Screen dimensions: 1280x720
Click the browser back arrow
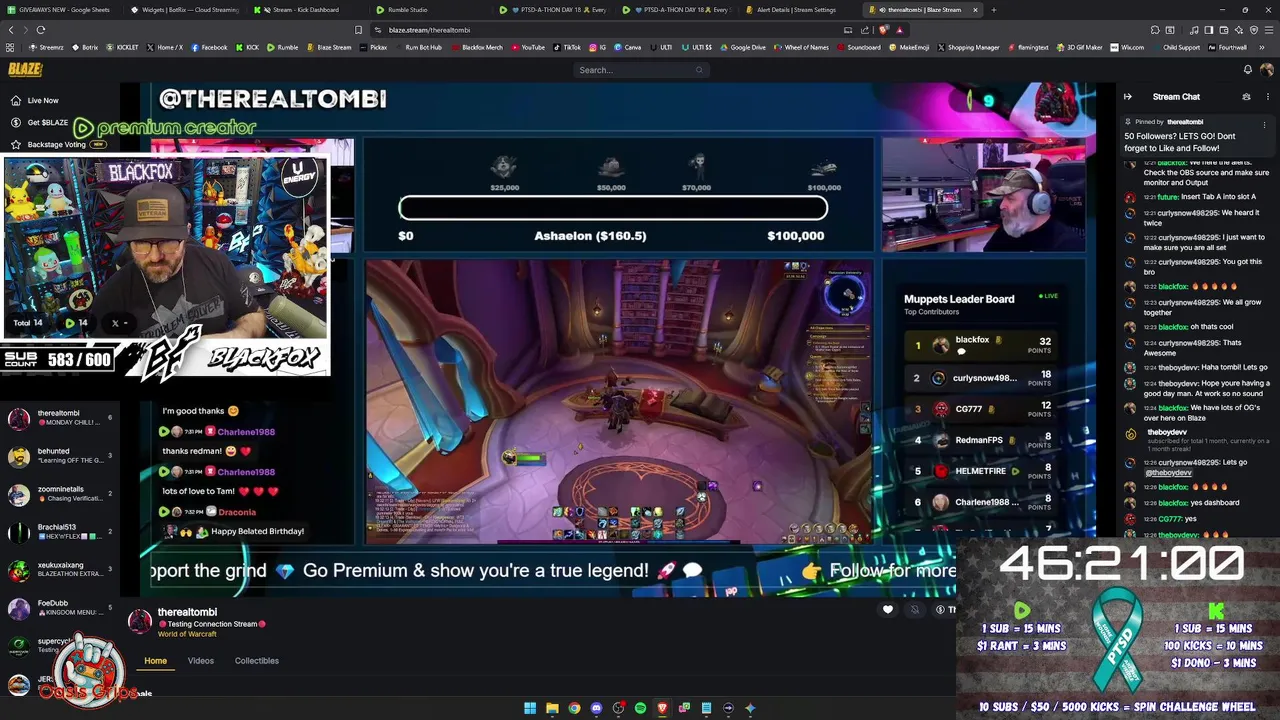(x=11, y=30)
